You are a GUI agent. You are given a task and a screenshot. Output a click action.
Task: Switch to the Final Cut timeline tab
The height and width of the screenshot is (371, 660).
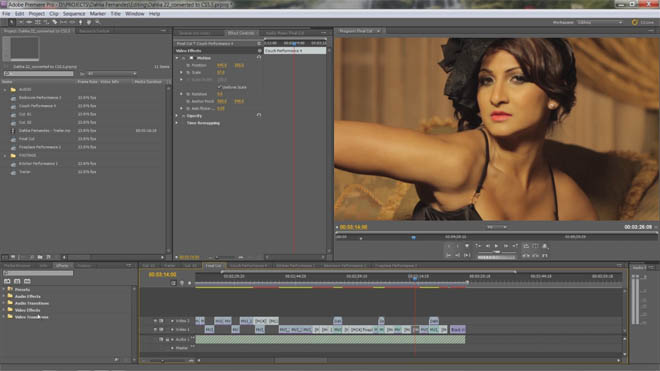213,266
